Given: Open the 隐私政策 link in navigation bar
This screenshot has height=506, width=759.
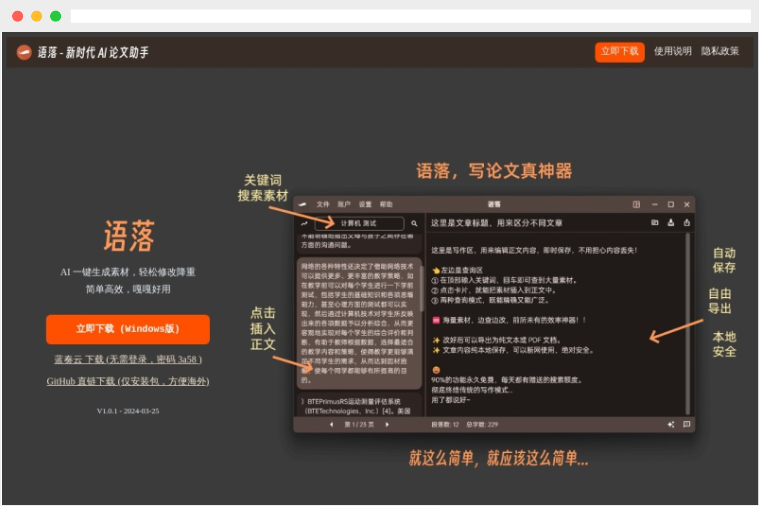Looking at the screenshot, I should point(720,51).
